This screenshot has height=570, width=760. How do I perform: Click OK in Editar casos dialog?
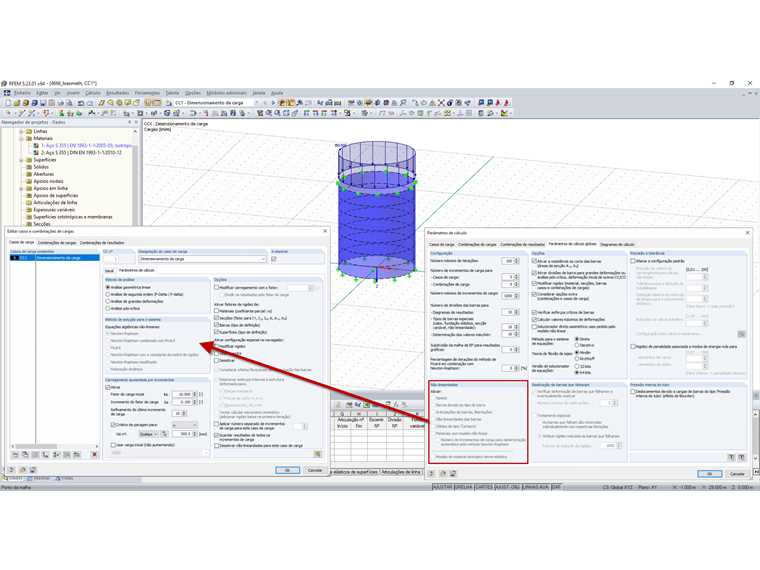[x=287, y=470]
